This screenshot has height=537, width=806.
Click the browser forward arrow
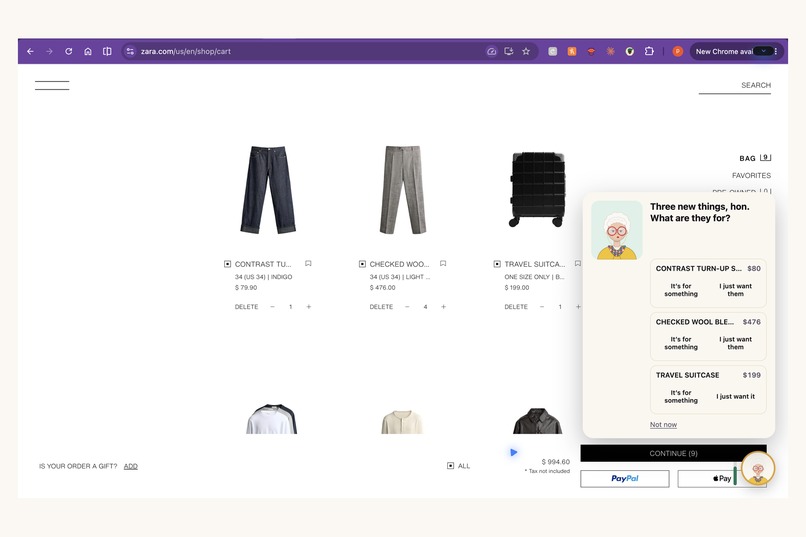coord(49,51)
